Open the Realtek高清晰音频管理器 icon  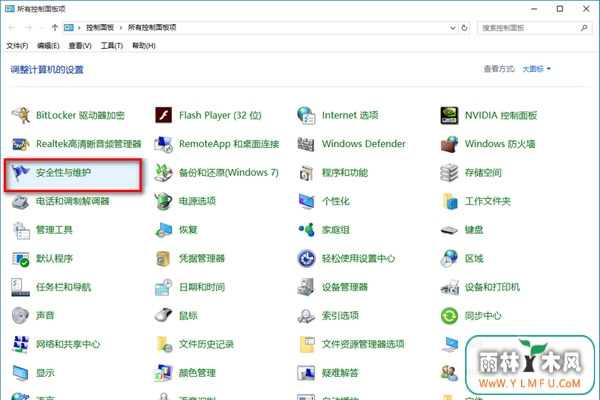[x=21, y=144]
